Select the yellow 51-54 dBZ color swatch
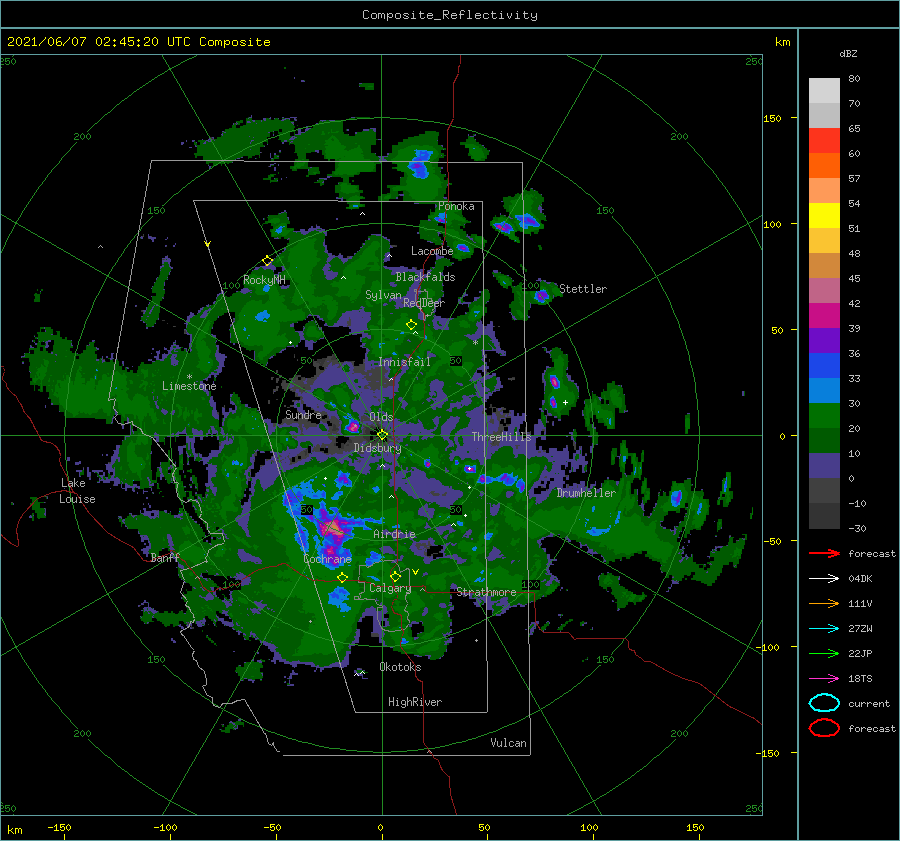Screen dimensions: 900x841 824,215
